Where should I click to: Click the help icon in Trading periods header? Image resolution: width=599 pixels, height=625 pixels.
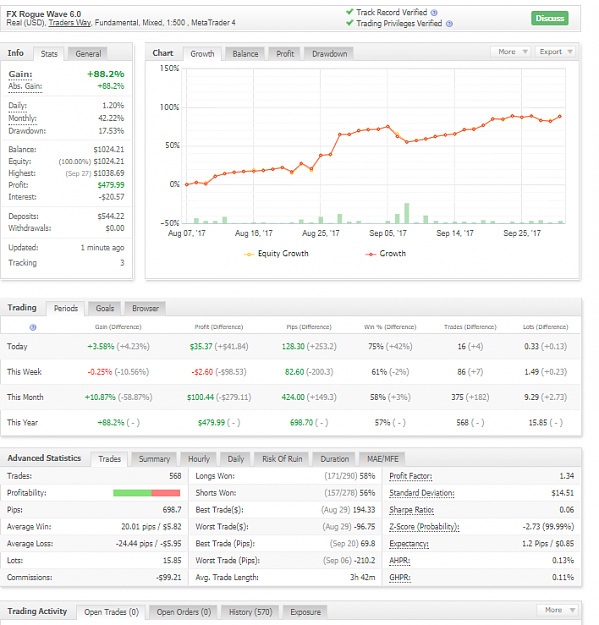(x=33, y=327)
